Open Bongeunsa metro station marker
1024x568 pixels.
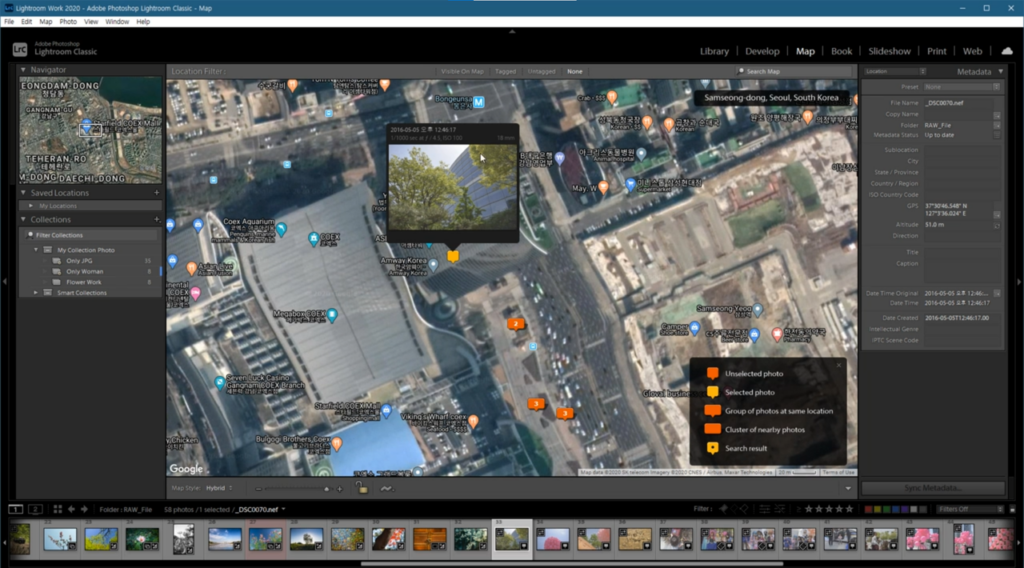[479, 102]
